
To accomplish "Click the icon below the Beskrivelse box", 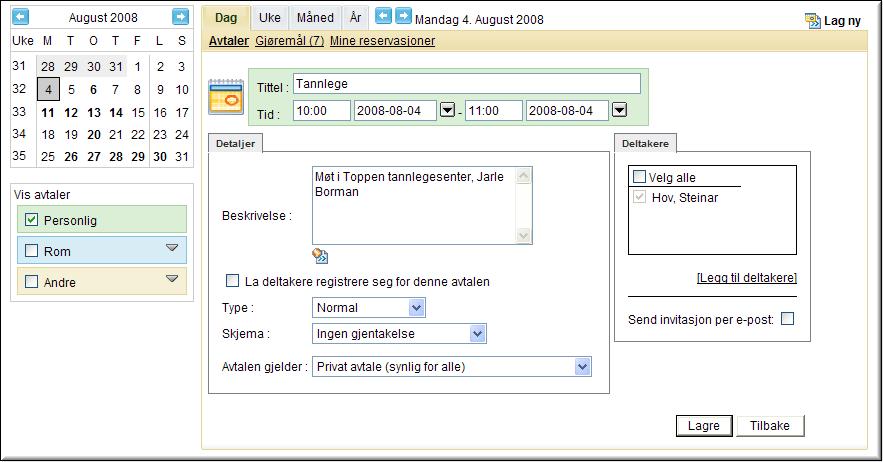I will [x=320, y=256].
